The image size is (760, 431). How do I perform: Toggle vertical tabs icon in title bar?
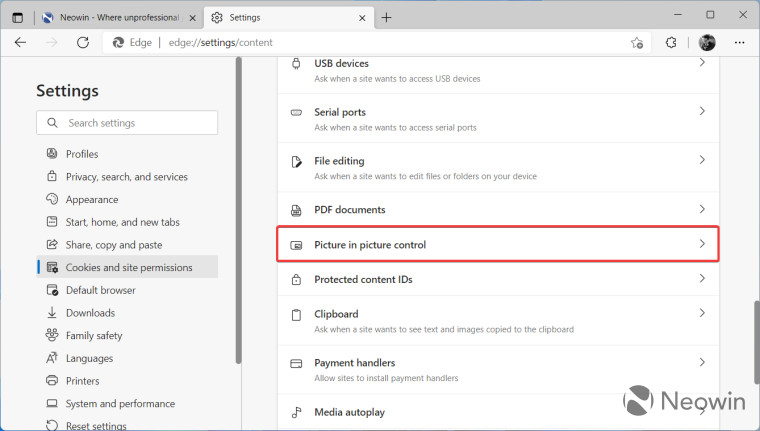pyautogui.click(x=18, y=17)
